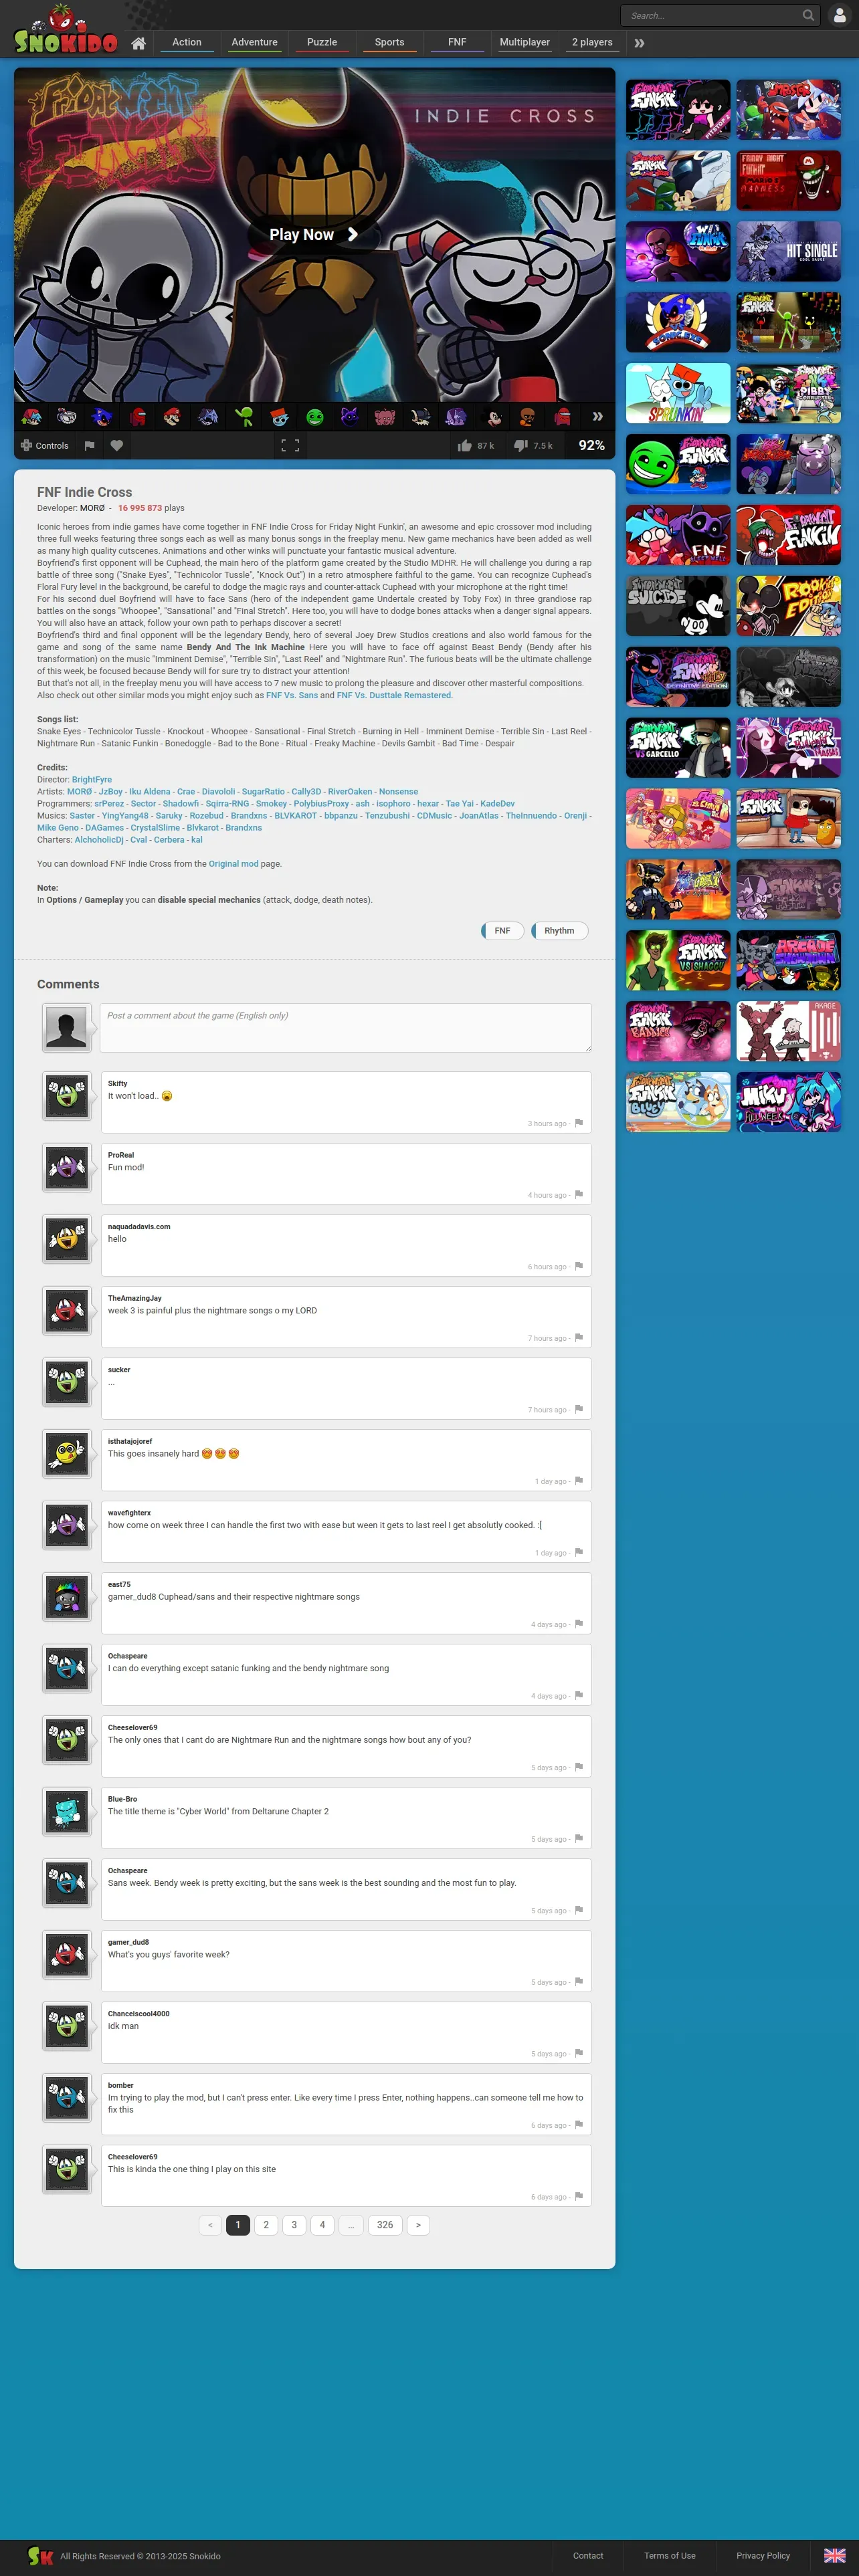This screenshot has height=2576, width=859.
Task: Open the Sports category tab
Action: pyautogui.click(x=390, y=42)
